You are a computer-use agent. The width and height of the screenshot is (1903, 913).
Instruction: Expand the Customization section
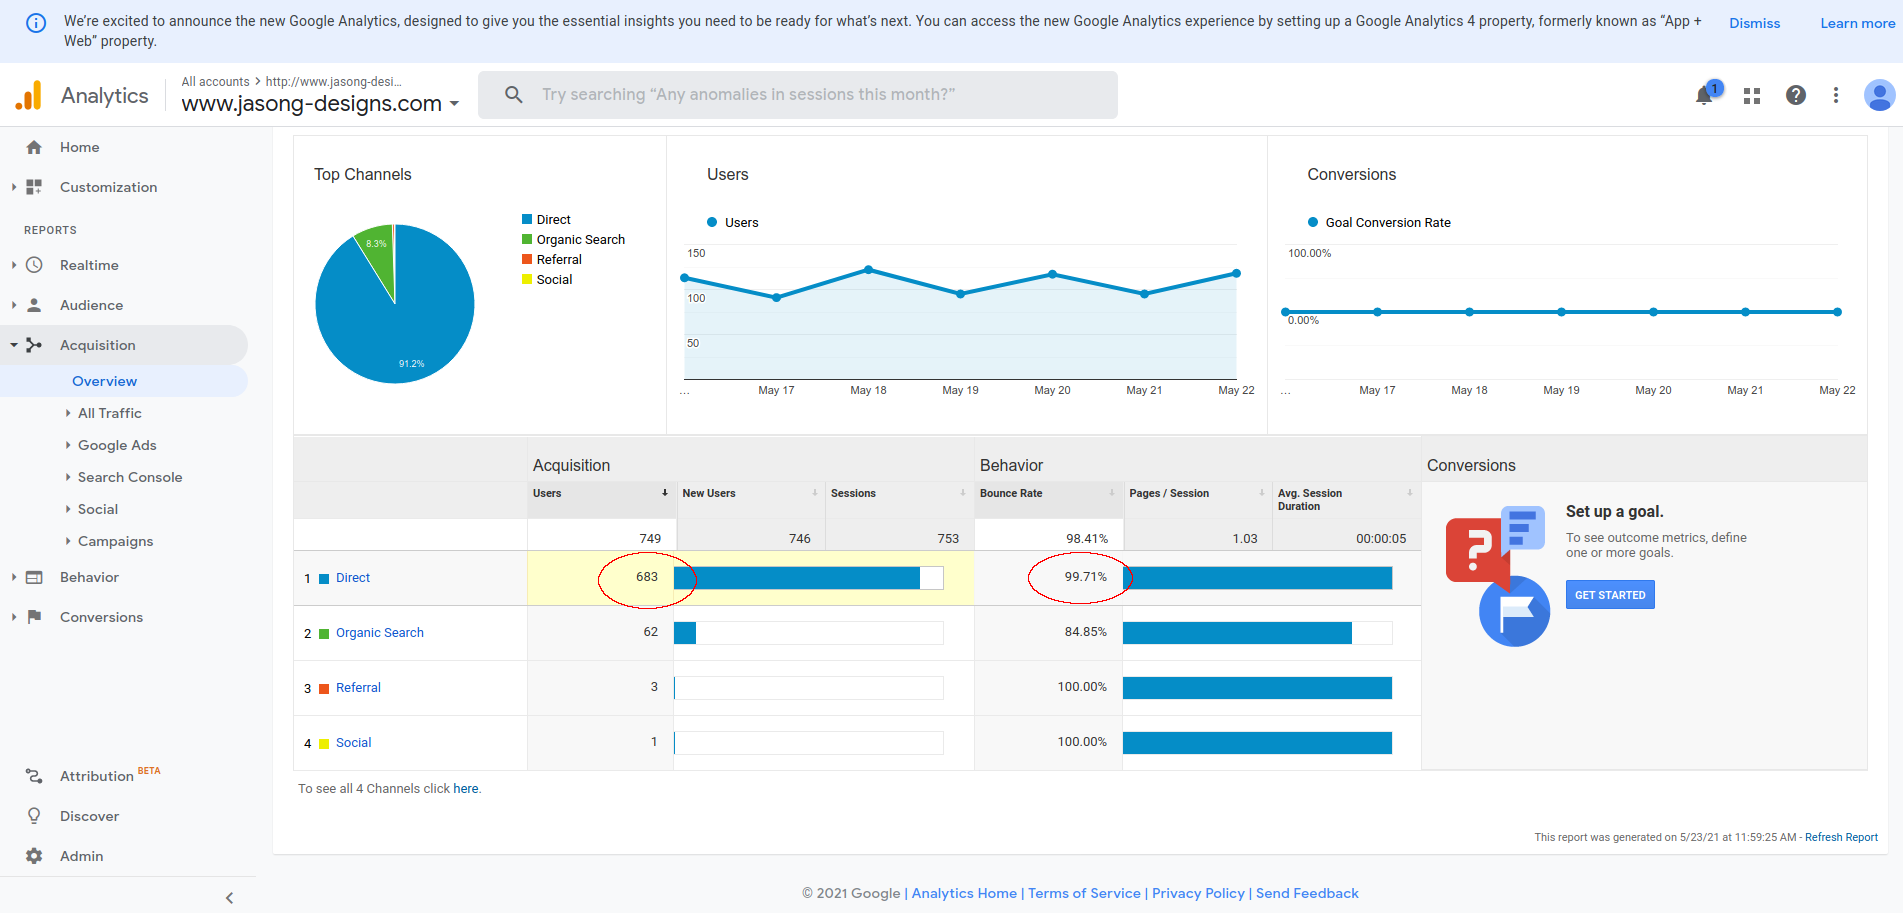[14, 187]
